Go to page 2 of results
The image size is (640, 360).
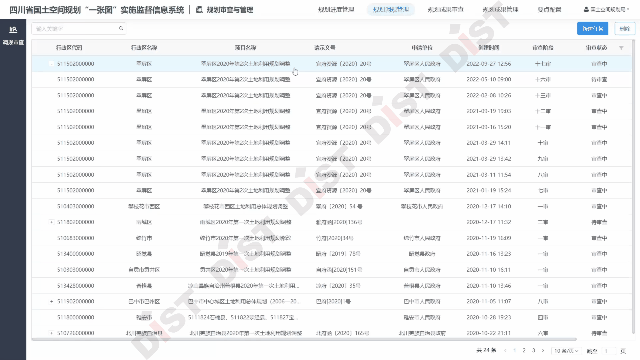click(524, 350)
